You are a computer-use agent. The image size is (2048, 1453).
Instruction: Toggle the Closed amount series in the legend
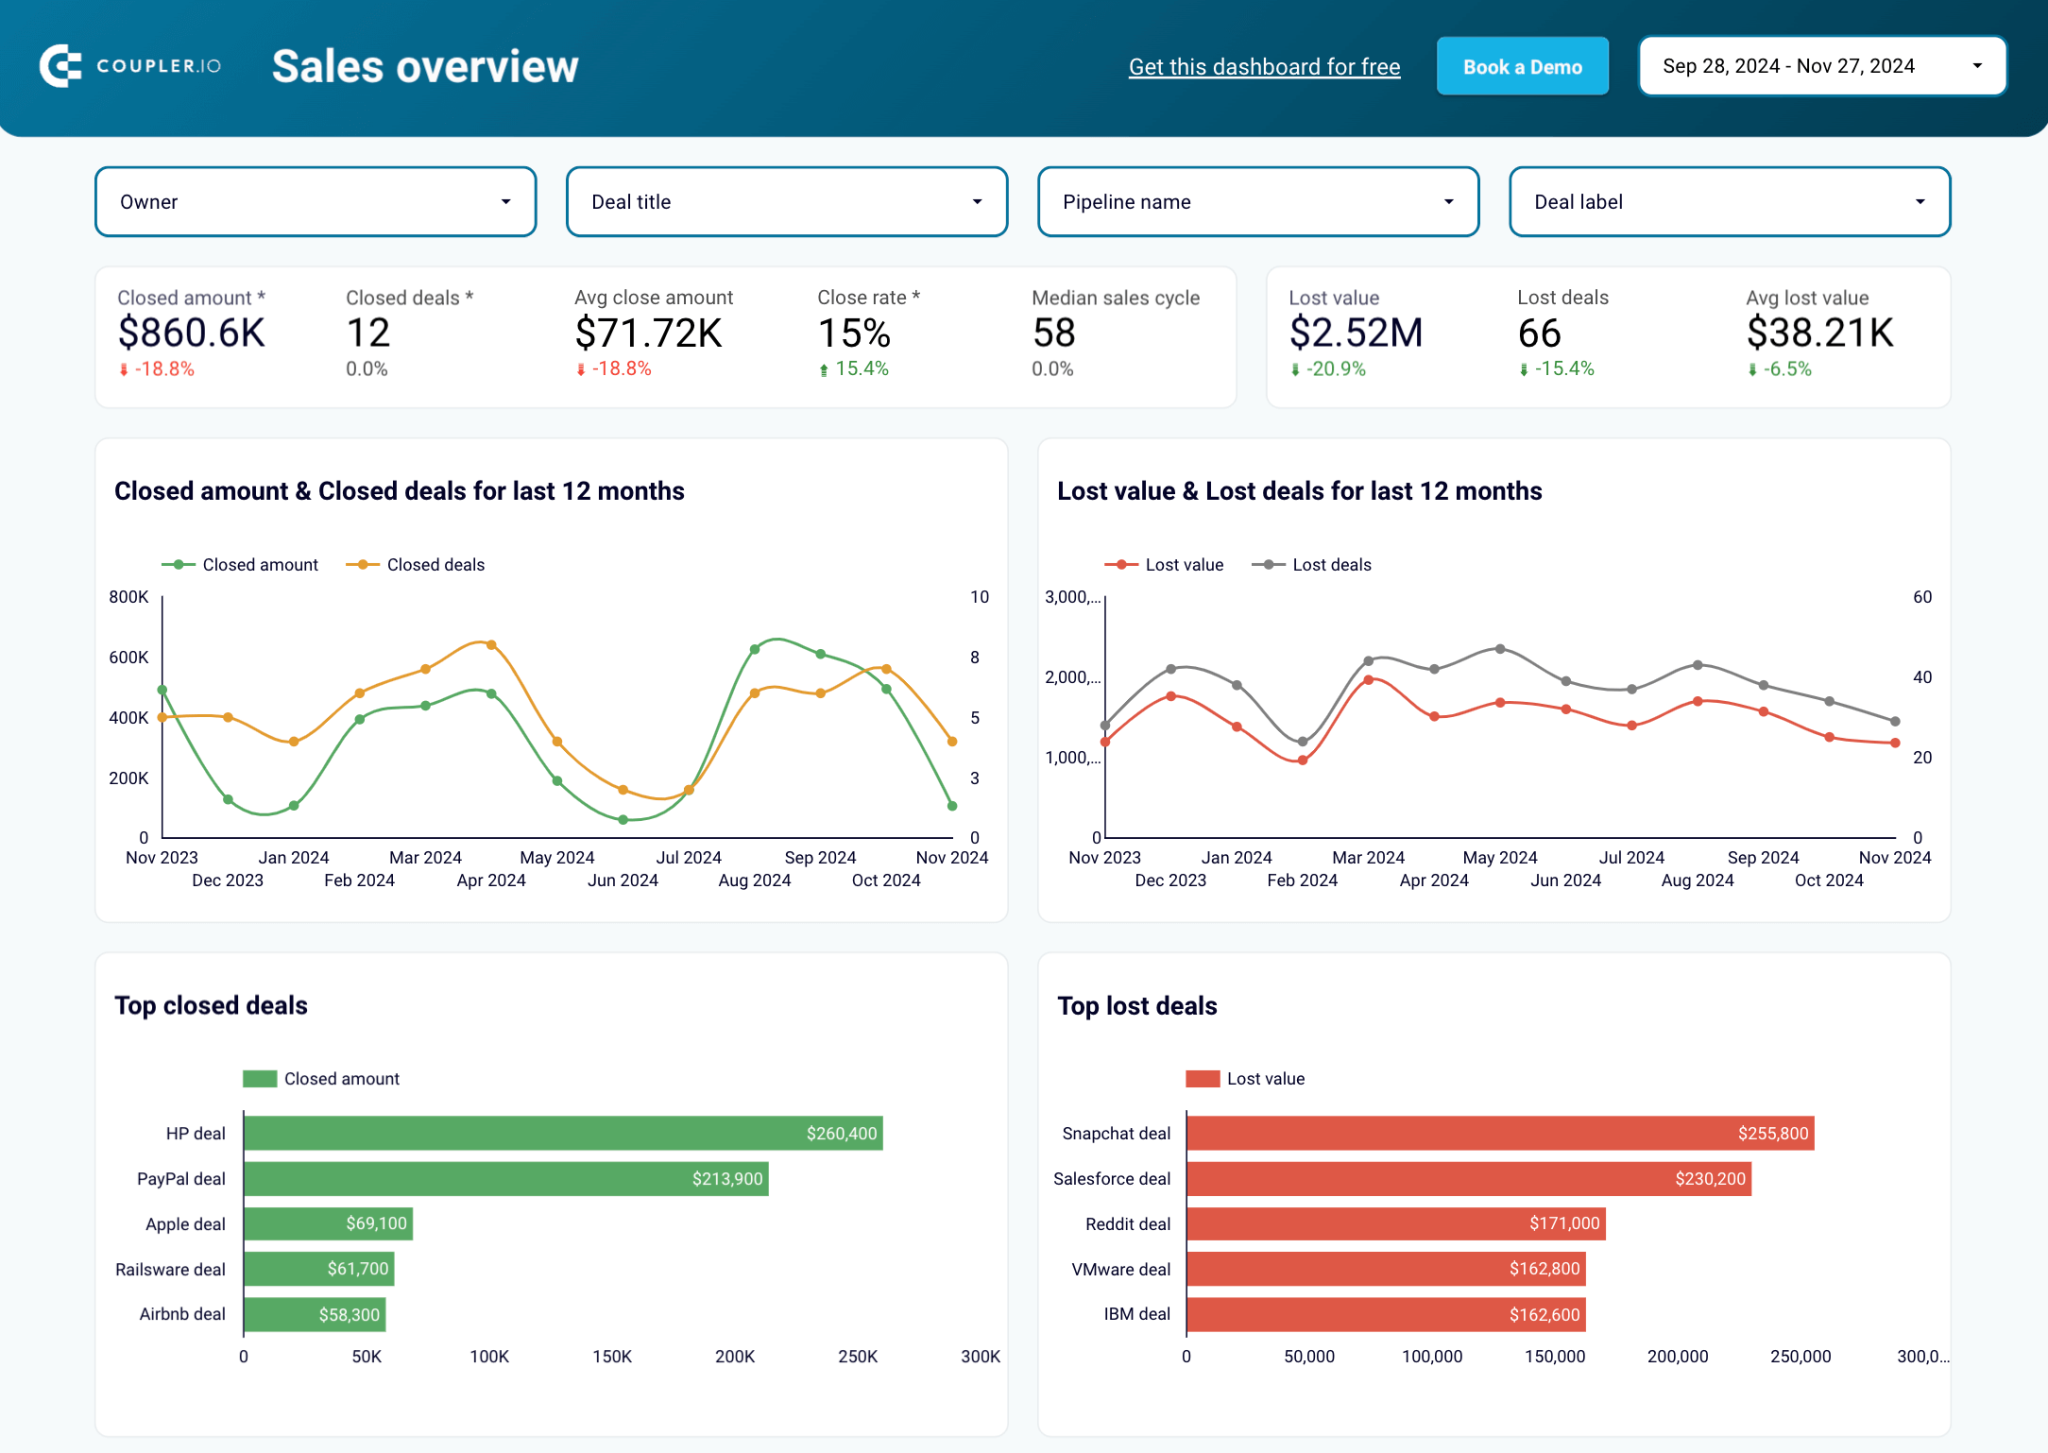[x=258, y=564]
